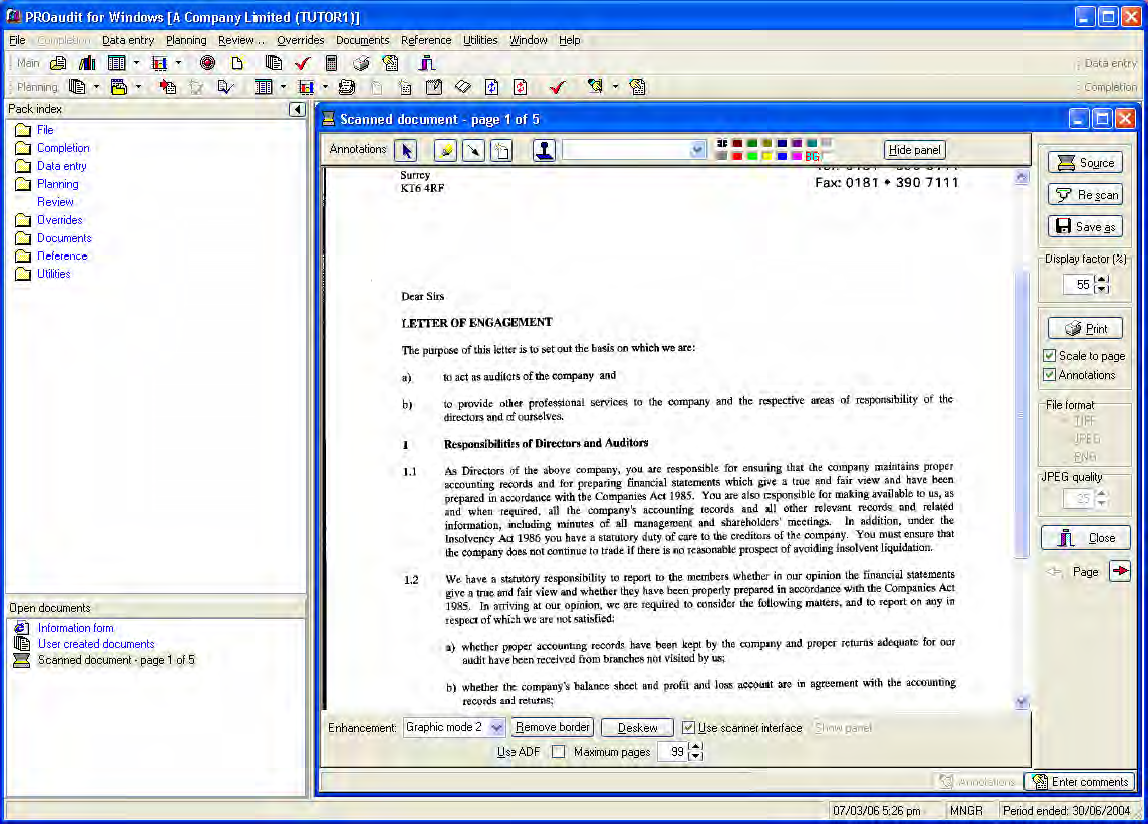Open dropdown beside Planning pencil icon
Image resolution: width=1148 pixels, height=824 pixels.
tap(615, 87)
